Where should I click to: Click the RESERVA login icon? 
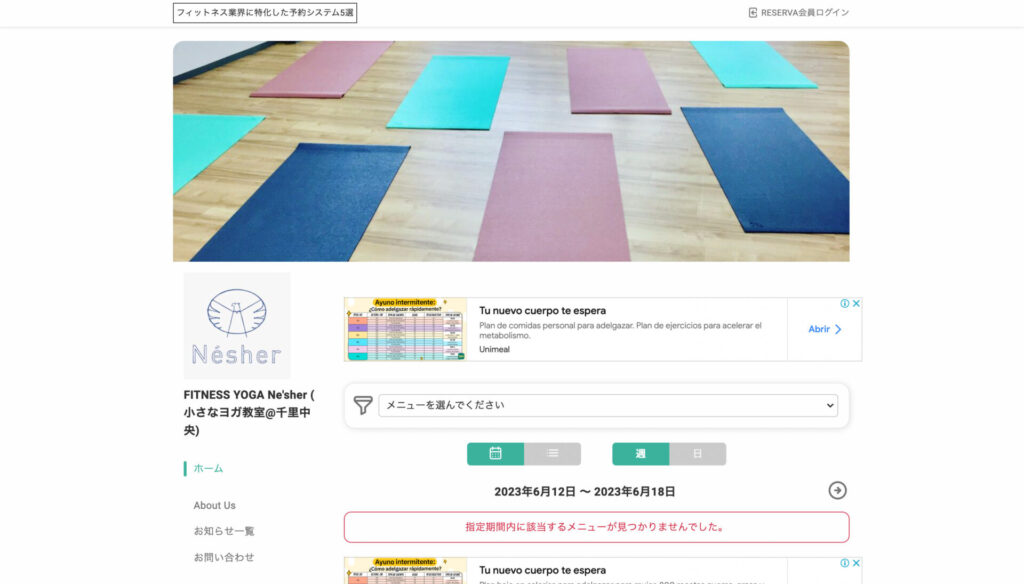[x=752, y=12]
